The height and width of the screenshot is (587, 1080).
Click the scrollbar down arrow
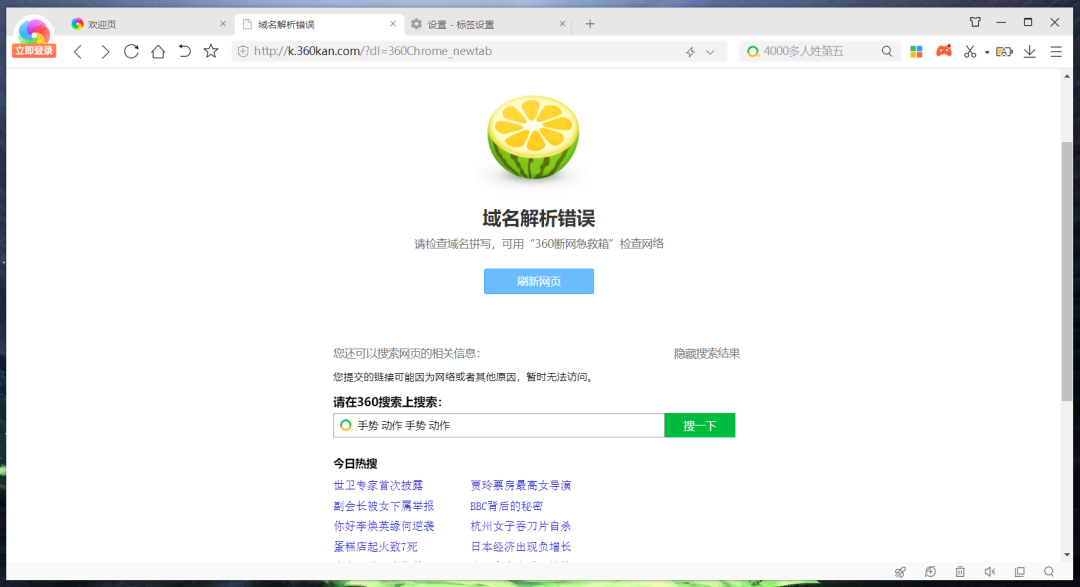1067,555
